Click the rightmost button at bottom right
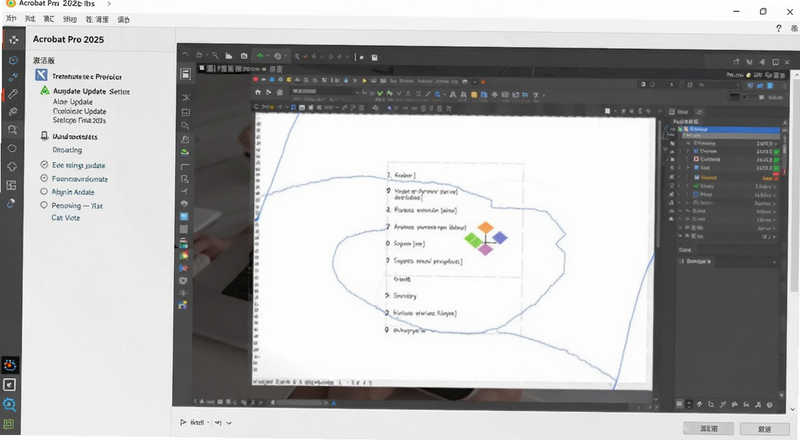The image size is (800, 440). click(x=764, y=429)
